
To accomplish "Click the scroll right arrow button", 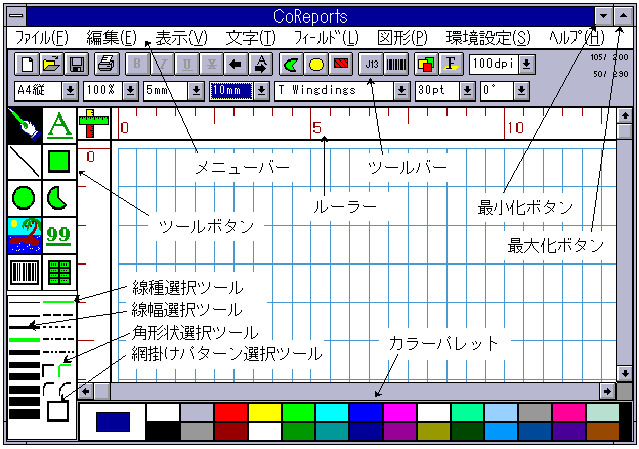I will coord(608,392).
